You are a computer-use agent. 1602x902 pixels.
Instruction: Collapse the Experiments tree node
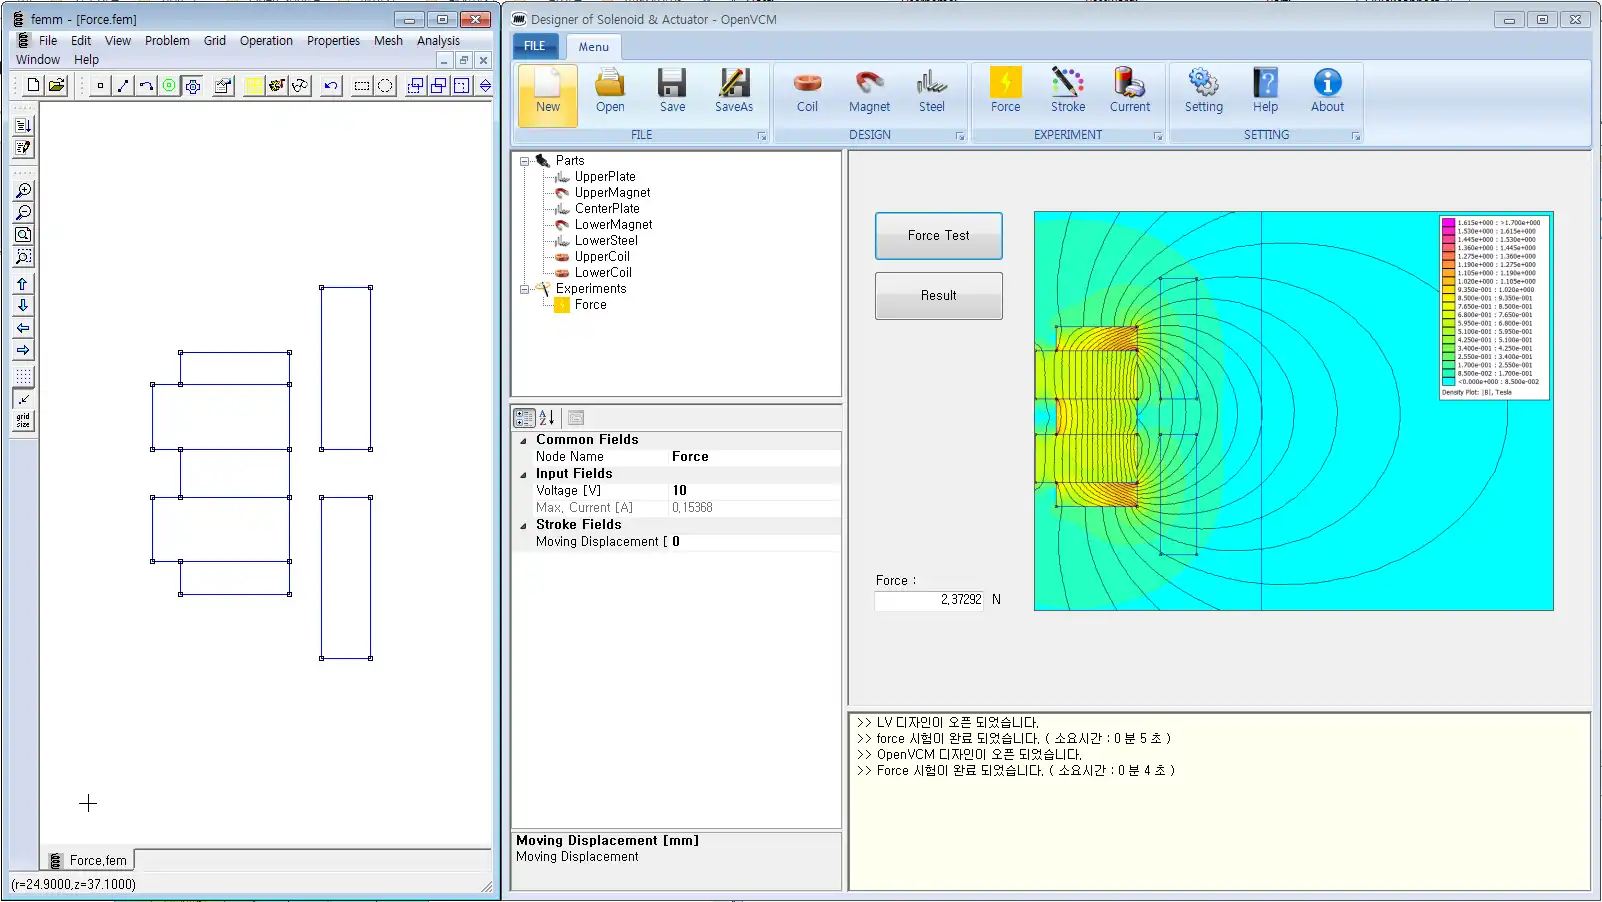524,289
